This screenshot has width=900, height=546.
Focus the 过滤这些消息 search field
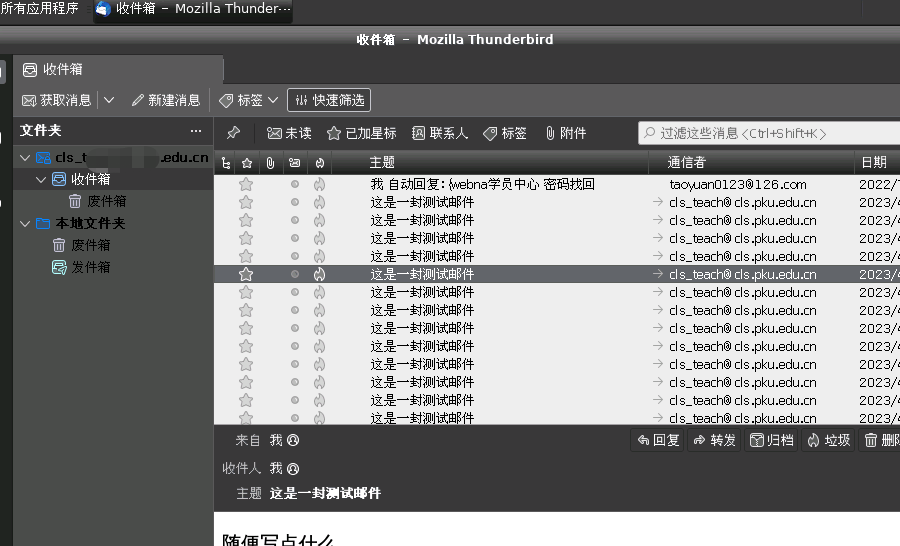pyautogui.click(x=769, y=133)
